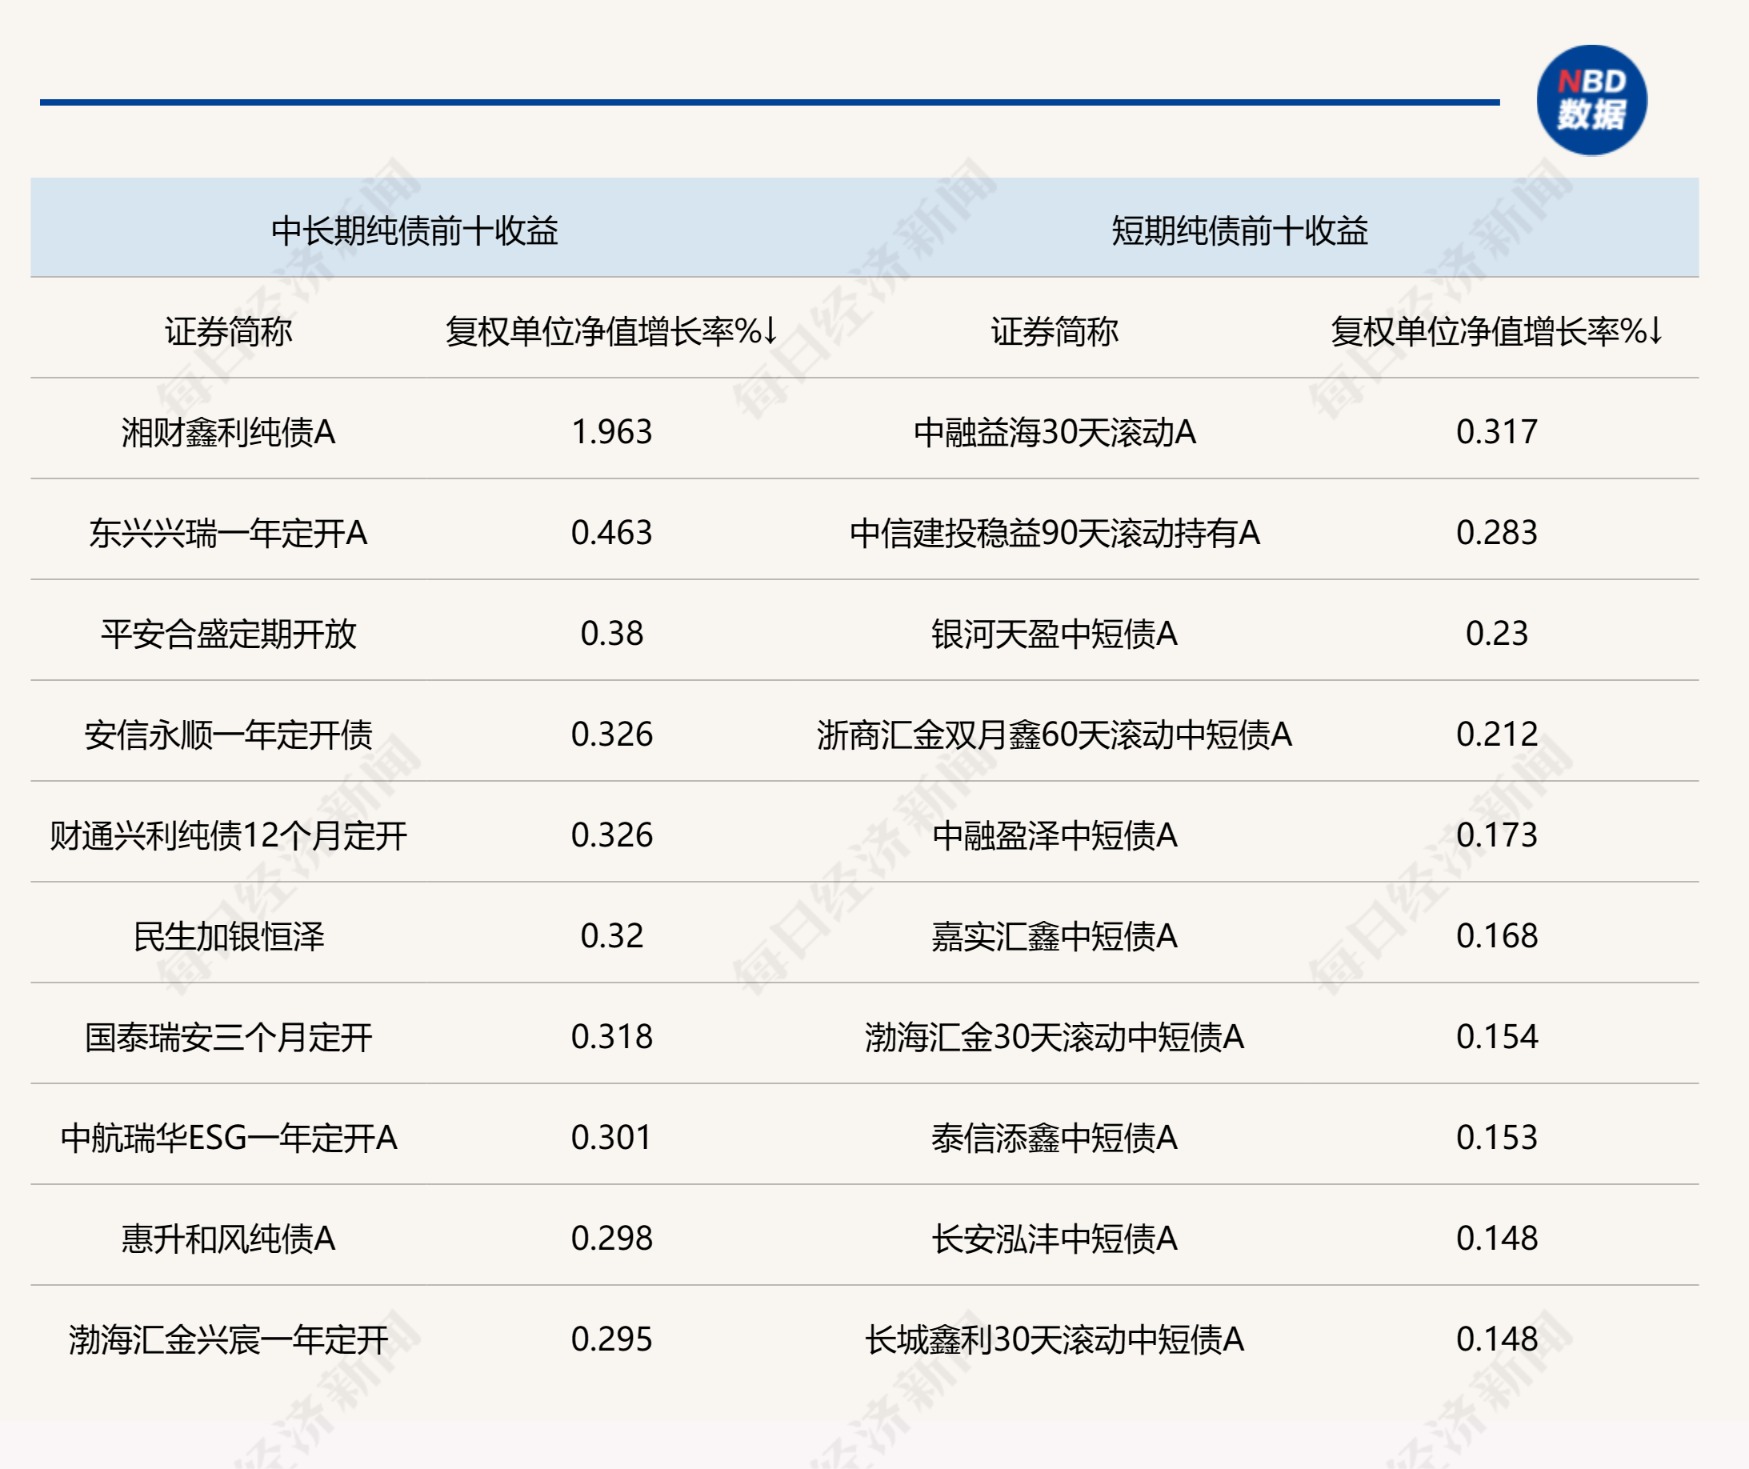Open 中融益海30天滚动A fund entry
Viewport: 1749px width, 1469px height.
click(x=1054, y=432)
